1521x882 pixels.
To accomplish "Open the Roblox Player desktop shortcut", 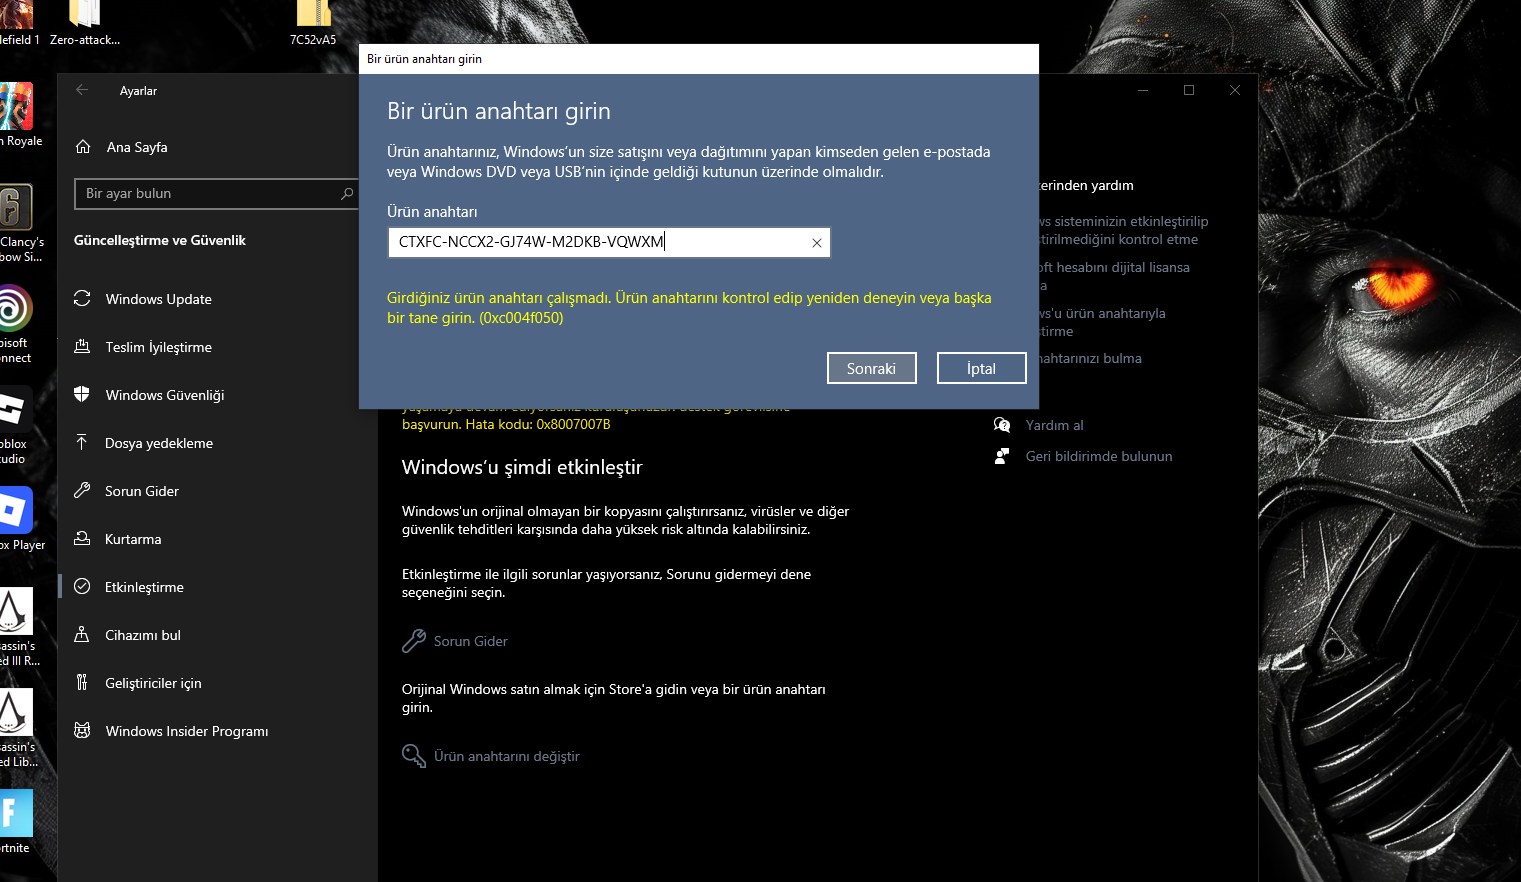I will point(20,520).
